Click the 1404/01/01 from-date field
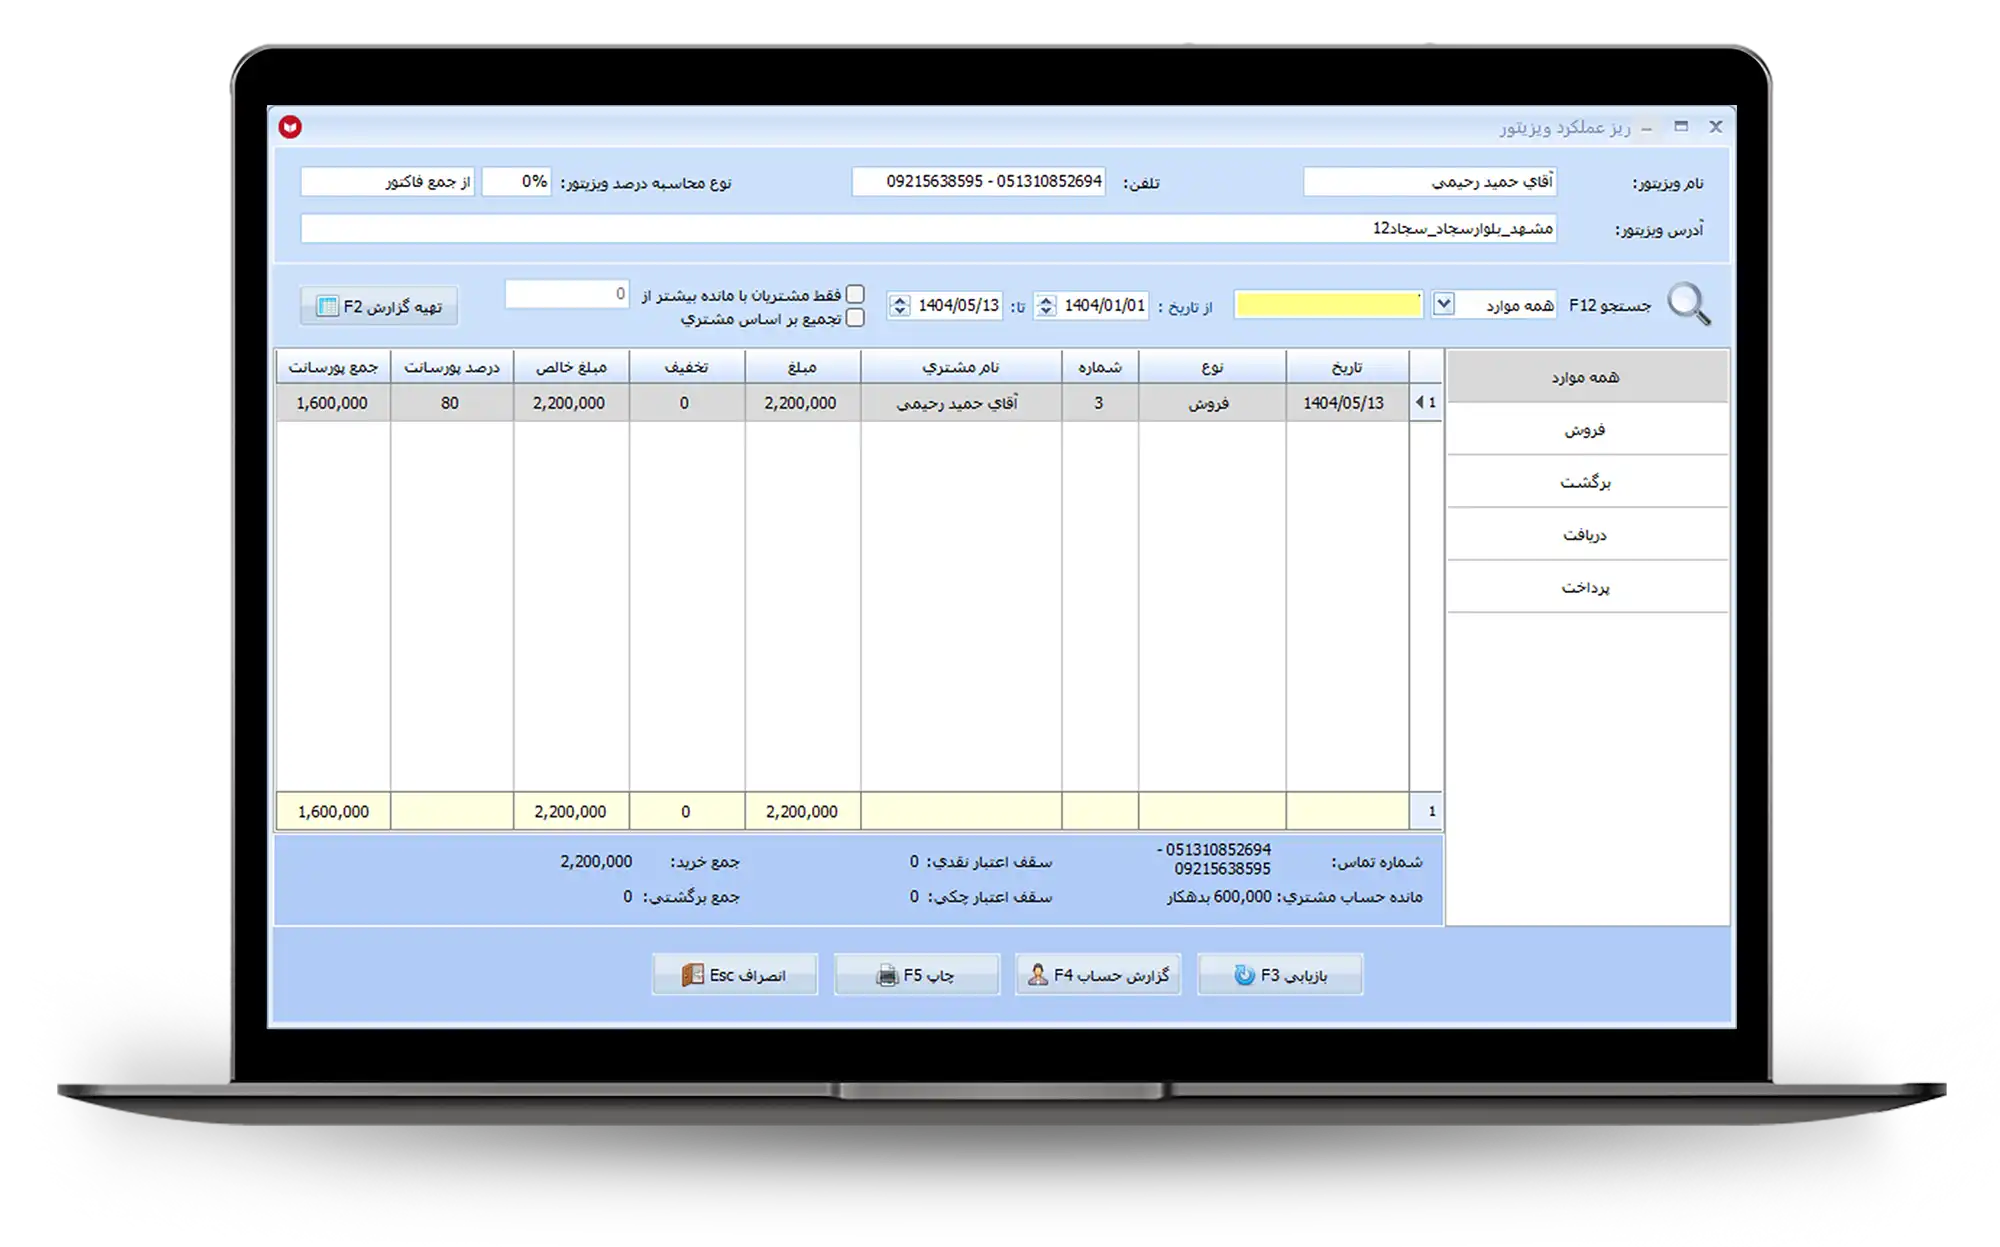Viewport: 2000px width, 1247px height. [x=1104, y=305]
